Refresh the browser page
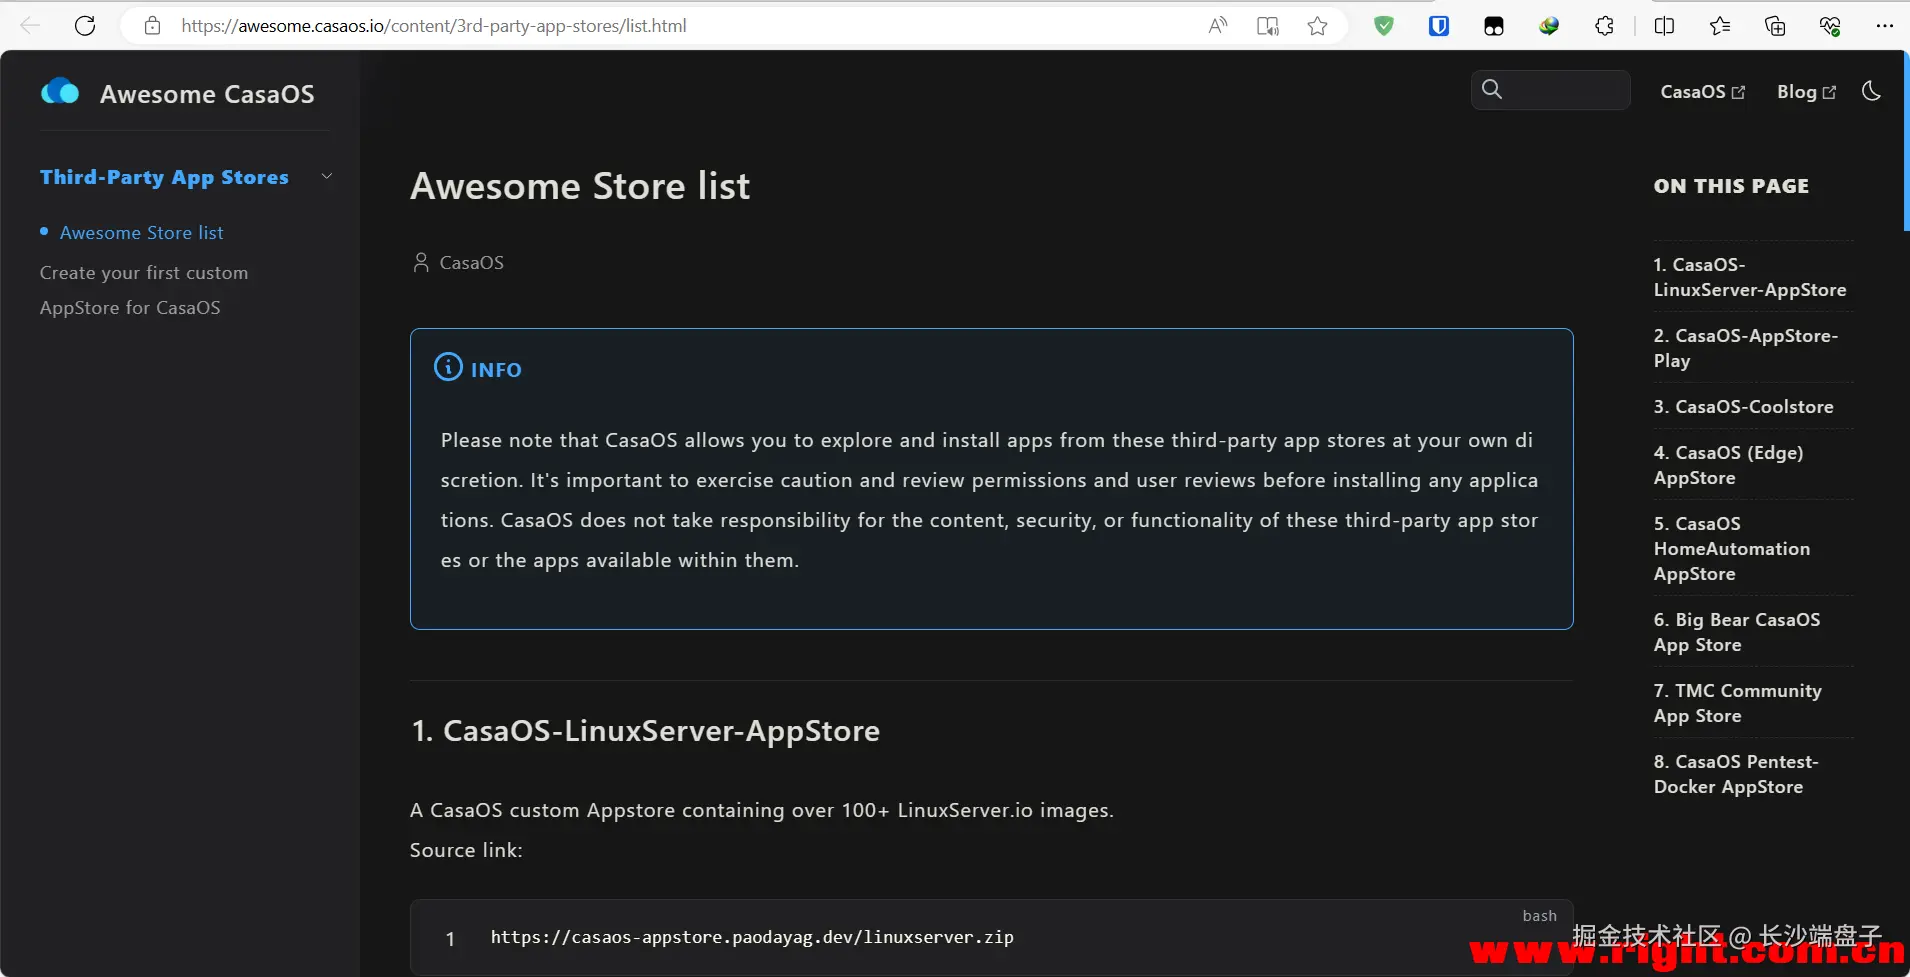 coord(85,26)
